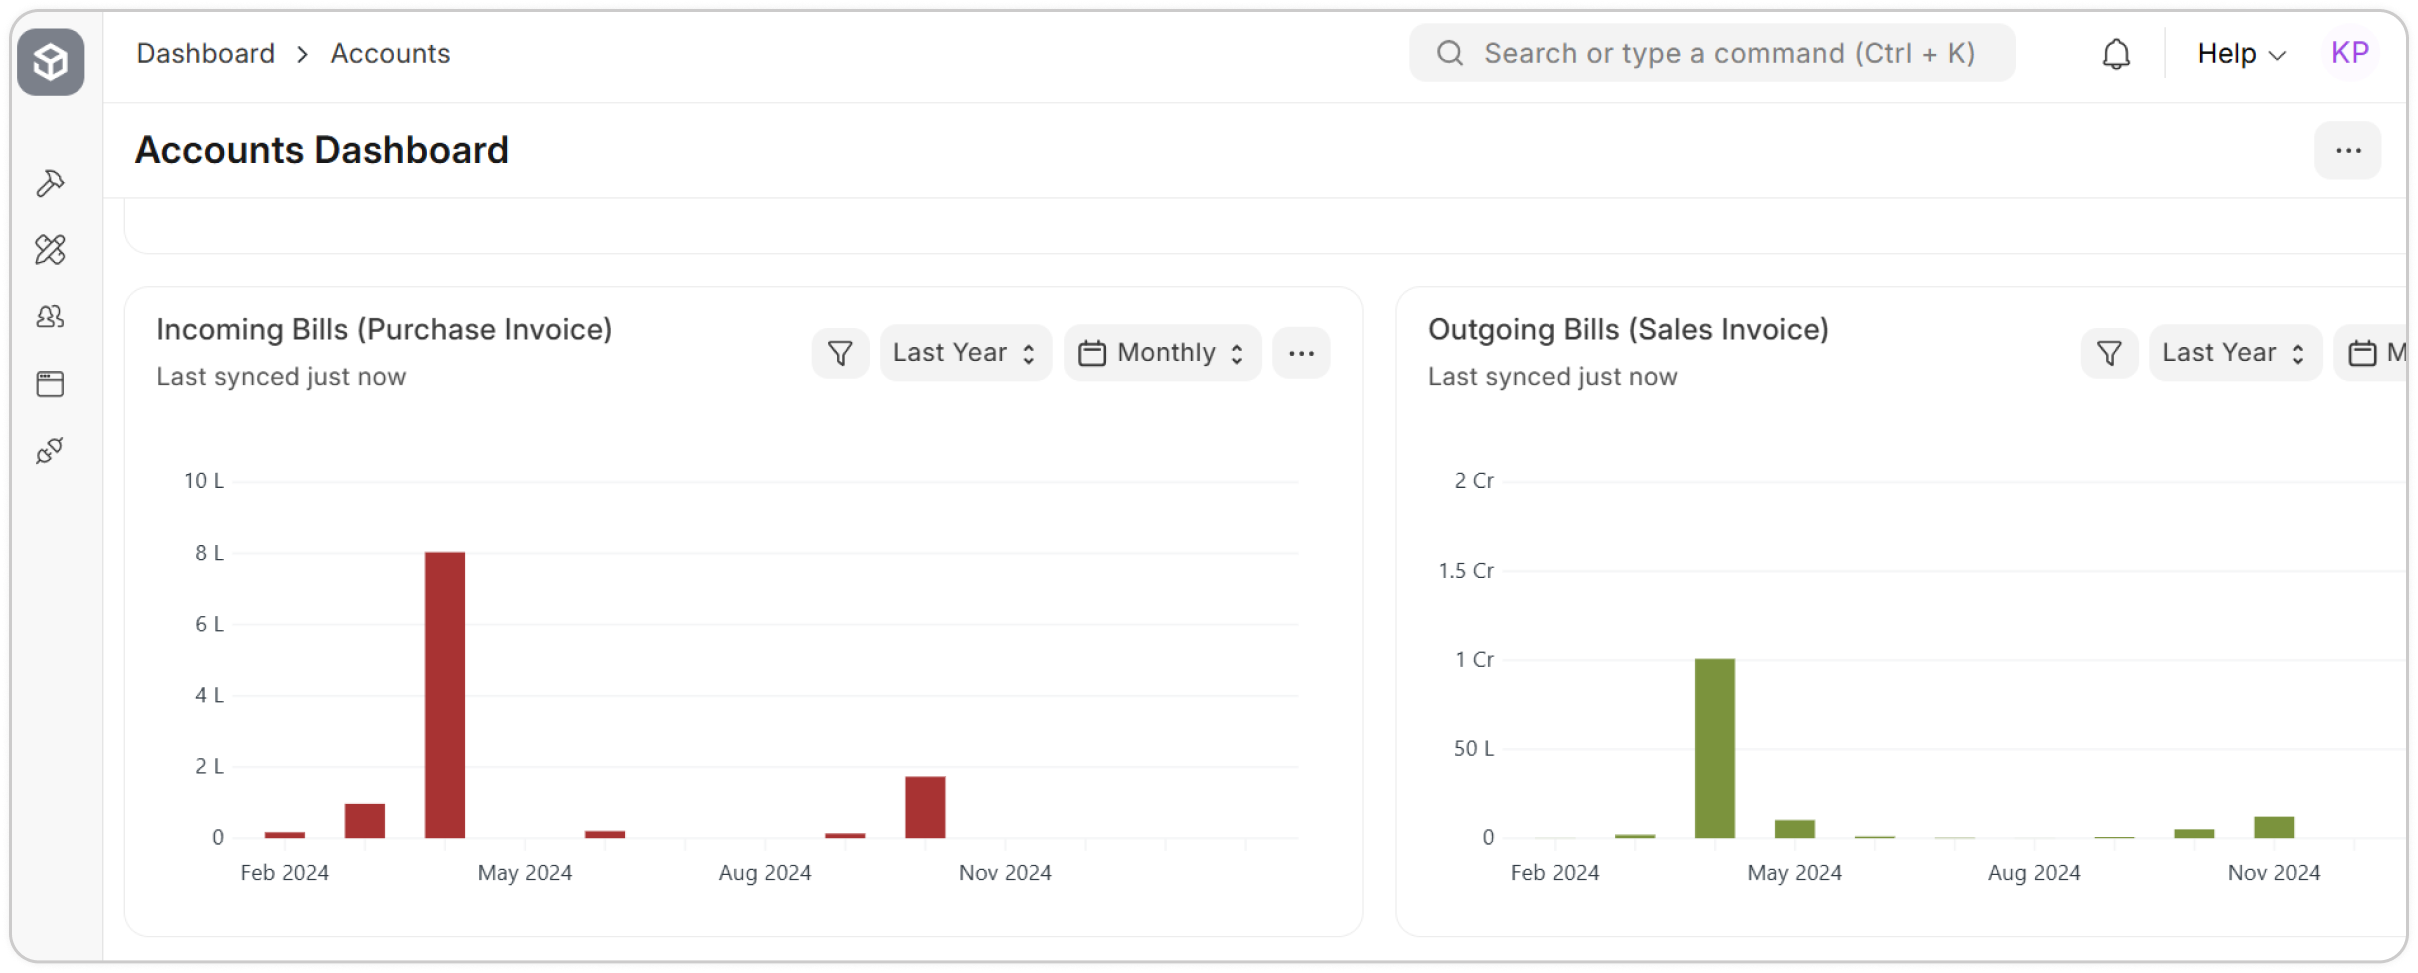Open notifications bell
Image resolution: width=2418 pixels, height=973 pixels.
[x=2115, y=54]
